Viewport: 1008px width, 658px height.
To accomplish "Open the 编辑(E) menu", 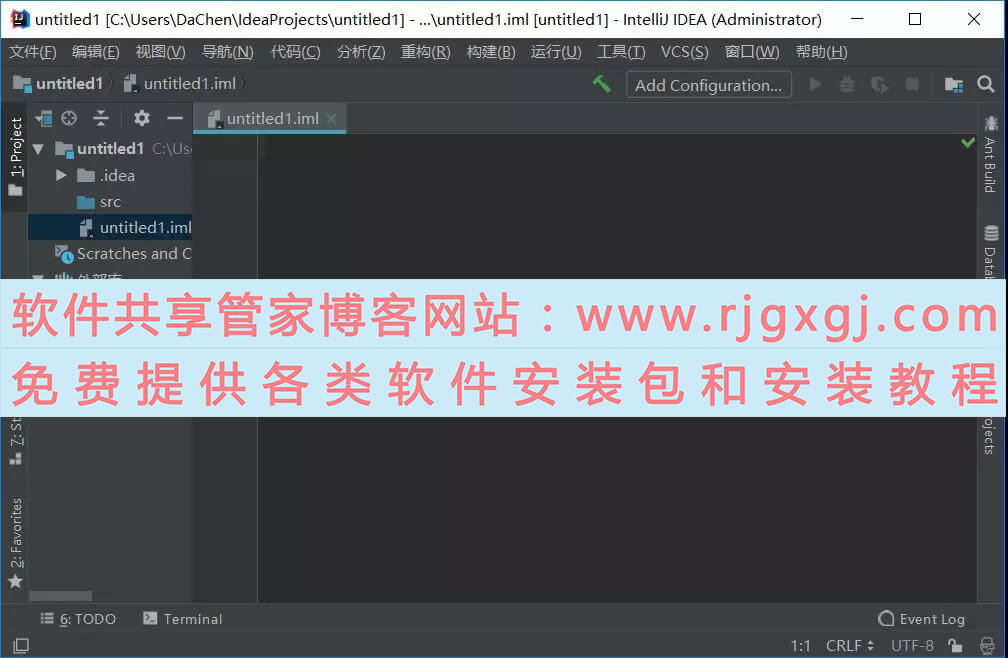I will point(96,51).
